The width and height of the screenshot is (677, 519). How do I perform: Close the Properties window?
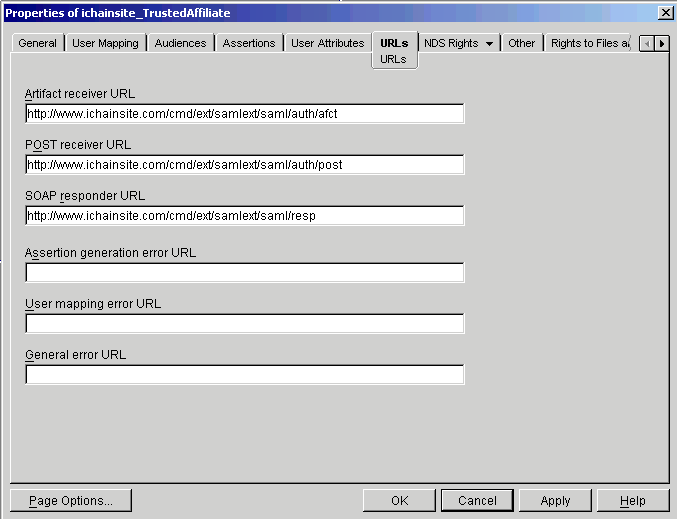666,13
